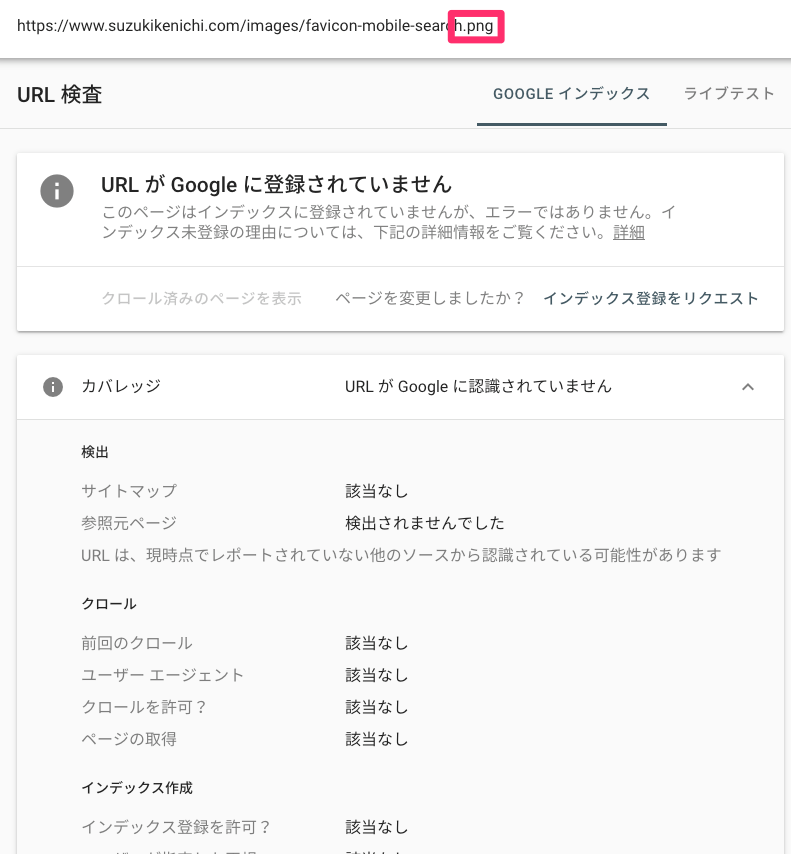Click the info icon next to カバレッジ
Viewport: 791px width, 854px height.
(x=53, y=387)
